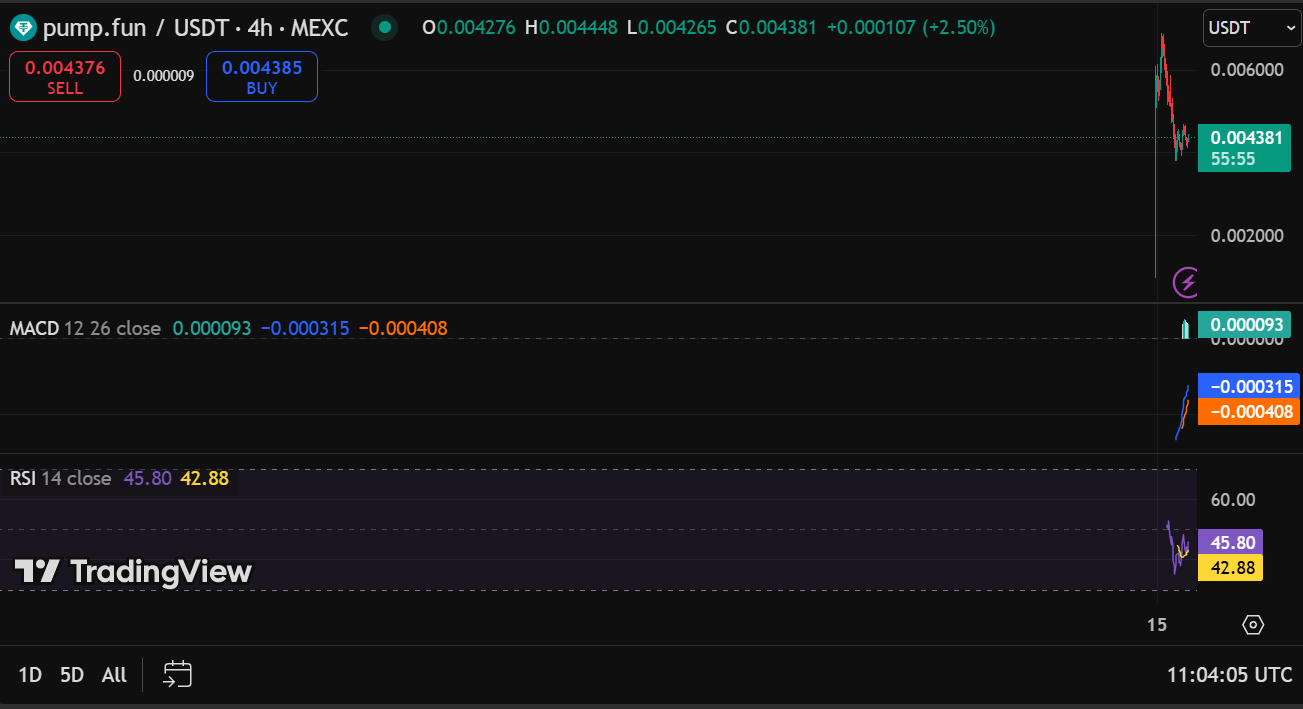Click the low value L0.004265
Image resolution: width=1303 pixels, height=709 pixels.
pos(672,28)
